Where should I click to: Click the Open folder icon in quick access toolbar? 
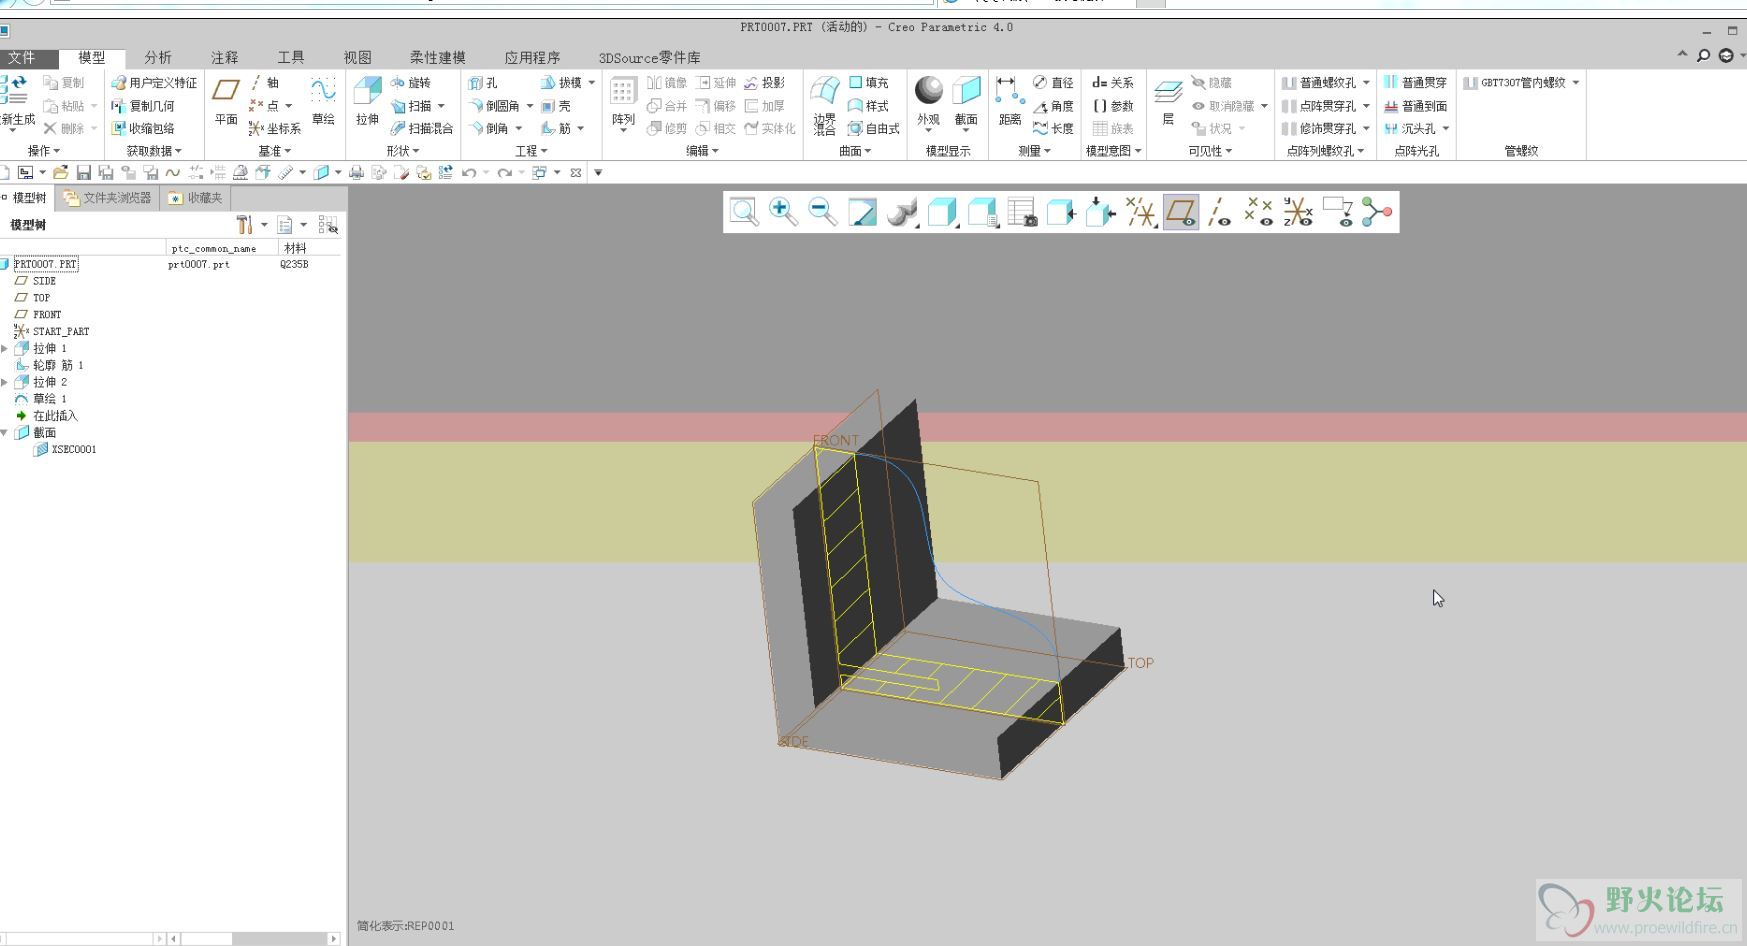pyautogui.click(x=60, y=173)
